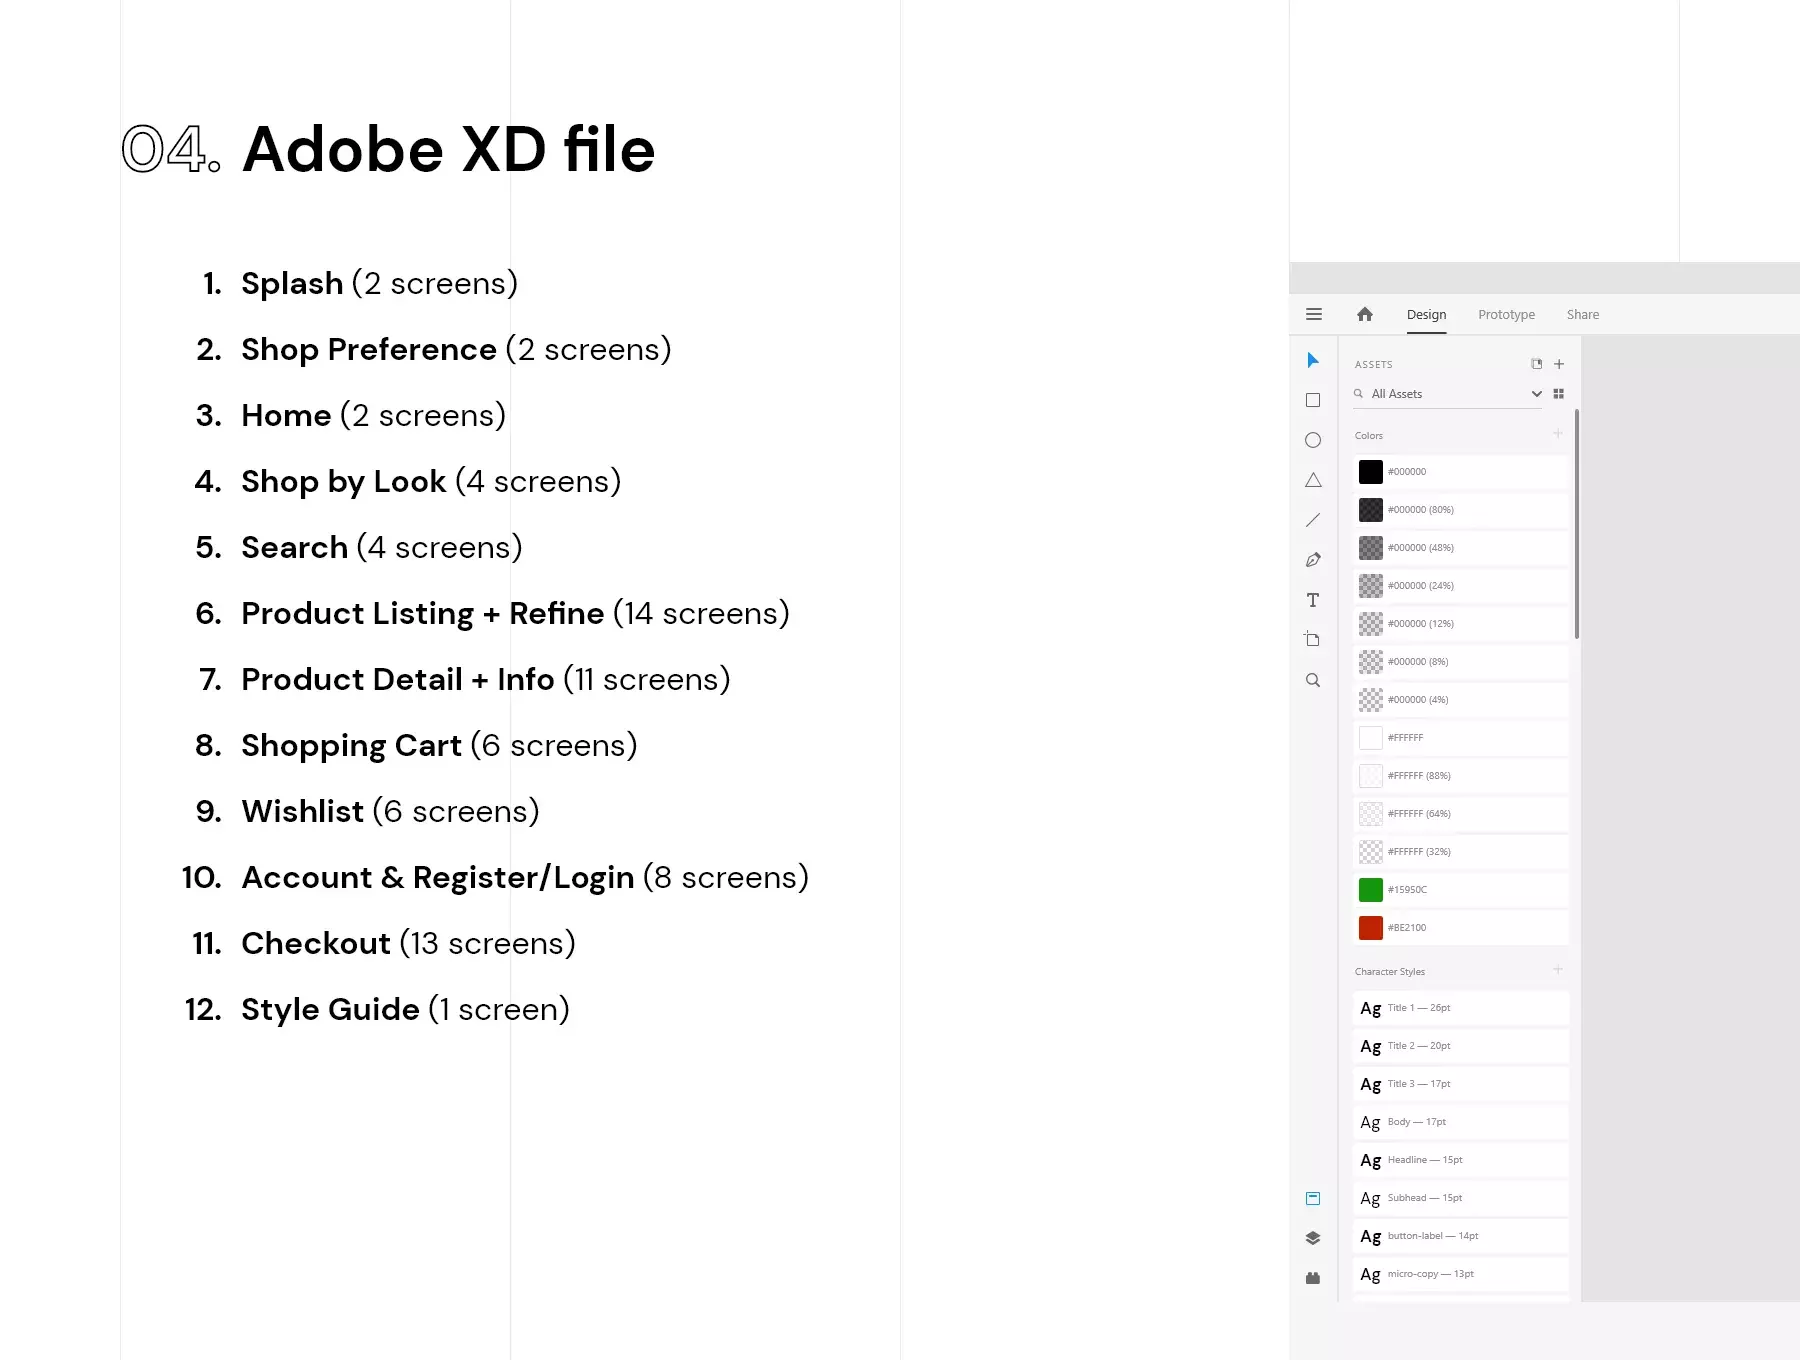Switch assets to grid view
This screenshot has height=1360, width=1800.
pos(1558,394)
